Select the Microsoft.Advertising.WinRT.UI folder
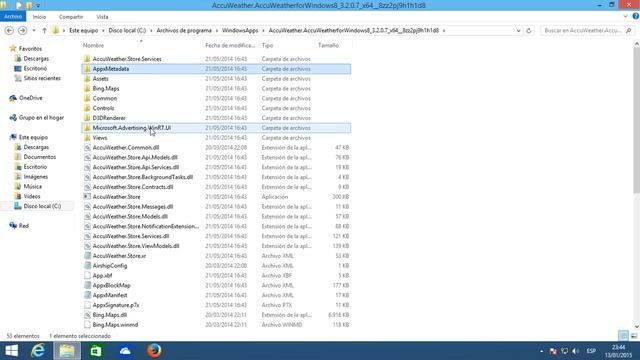The image size is (640, 360). [x=216, y=128]
